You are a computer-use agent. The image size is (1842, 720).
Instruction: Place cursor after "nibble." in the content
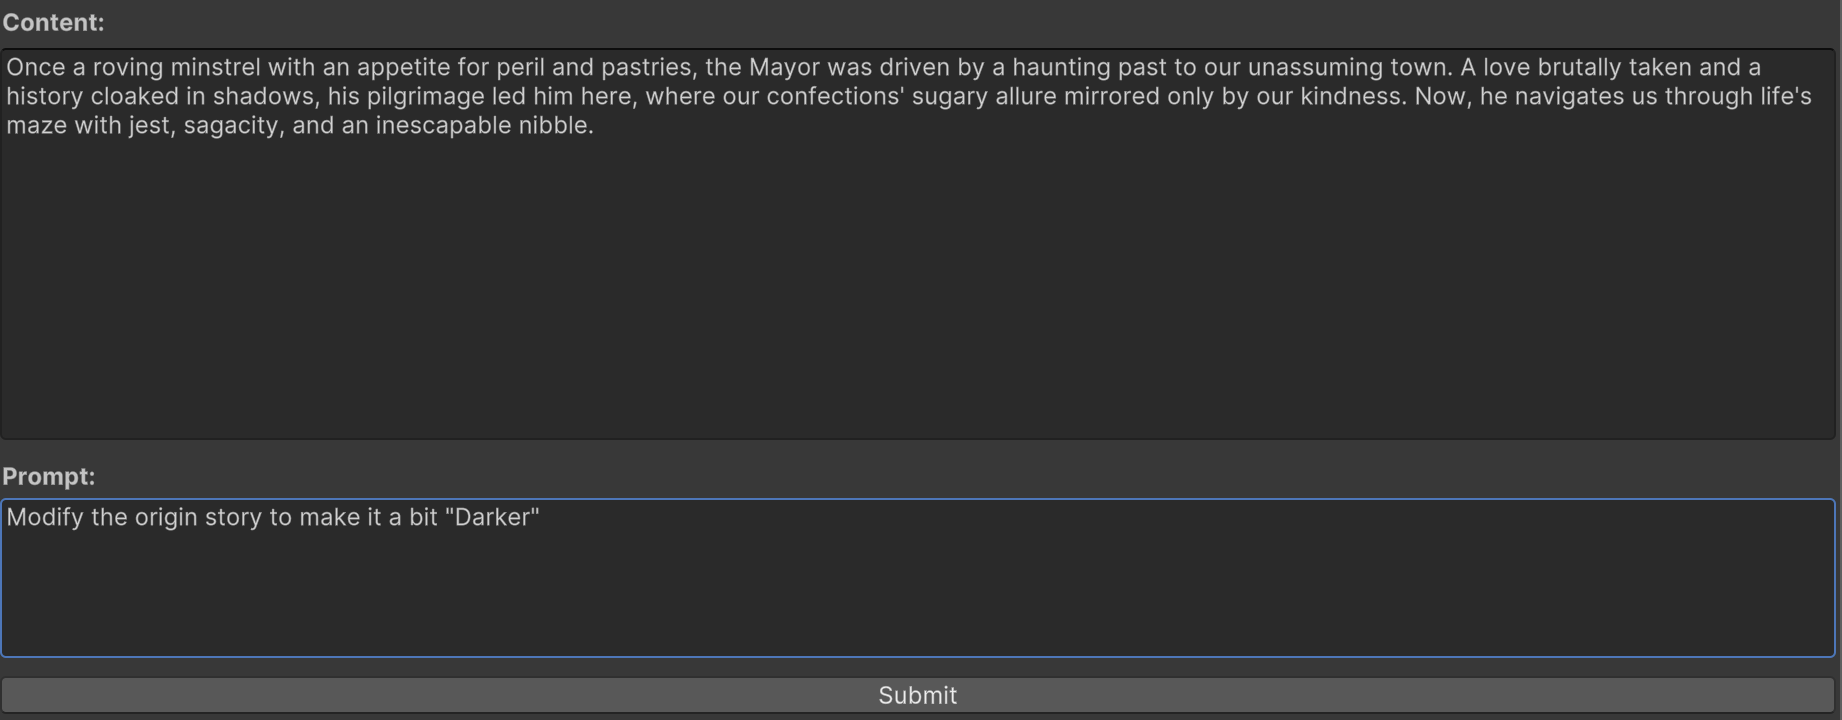(594, 125)
